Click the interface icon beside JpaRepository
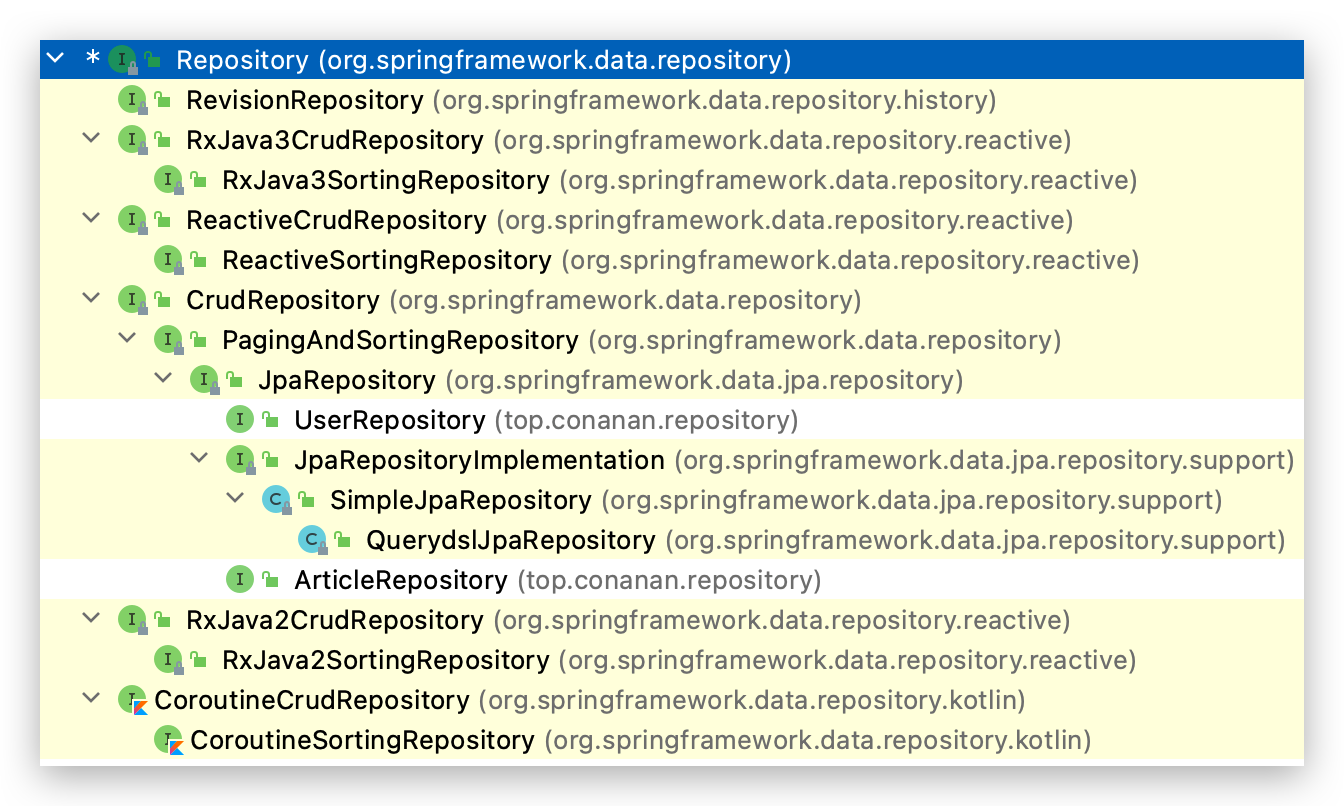Viewport: 1344px width, 806px height. tap(203, 380)
